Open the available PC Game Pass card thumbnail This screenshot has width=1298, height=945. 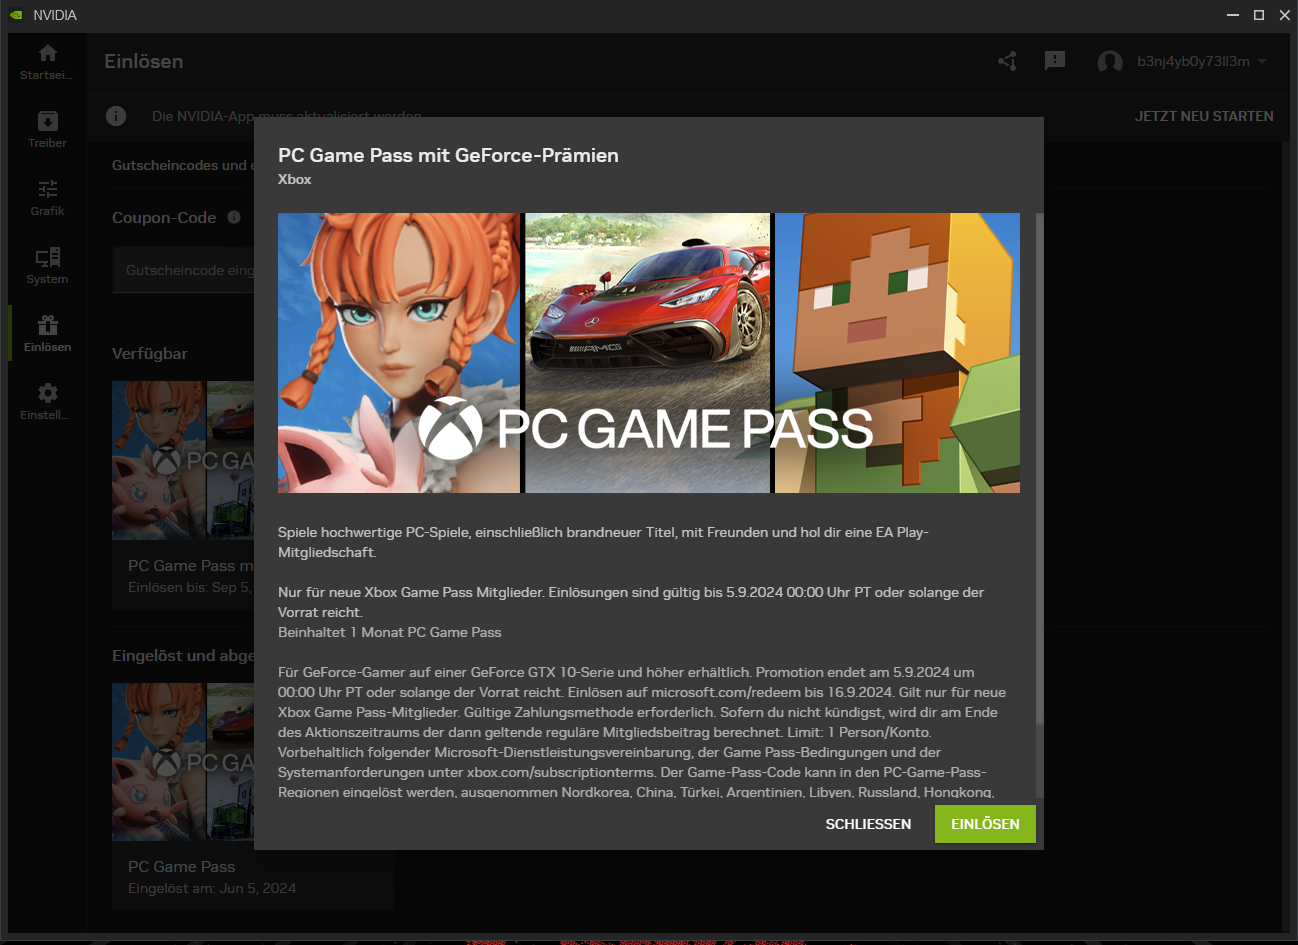[x=183, y=460]
